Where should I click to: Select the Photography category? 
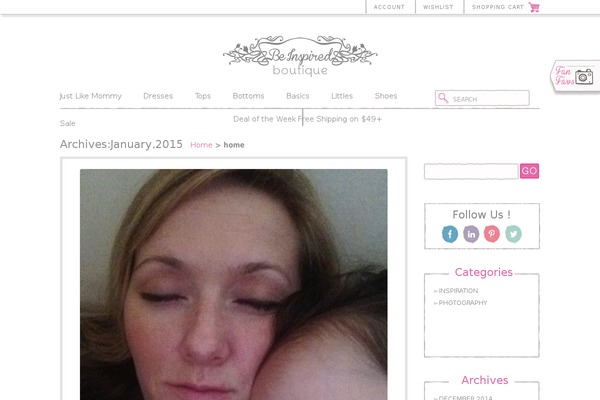coord(463,303)
